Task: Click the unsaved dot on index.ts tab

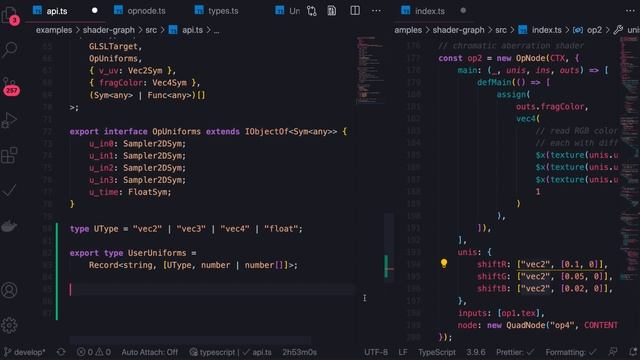Action: pos(463,11)
